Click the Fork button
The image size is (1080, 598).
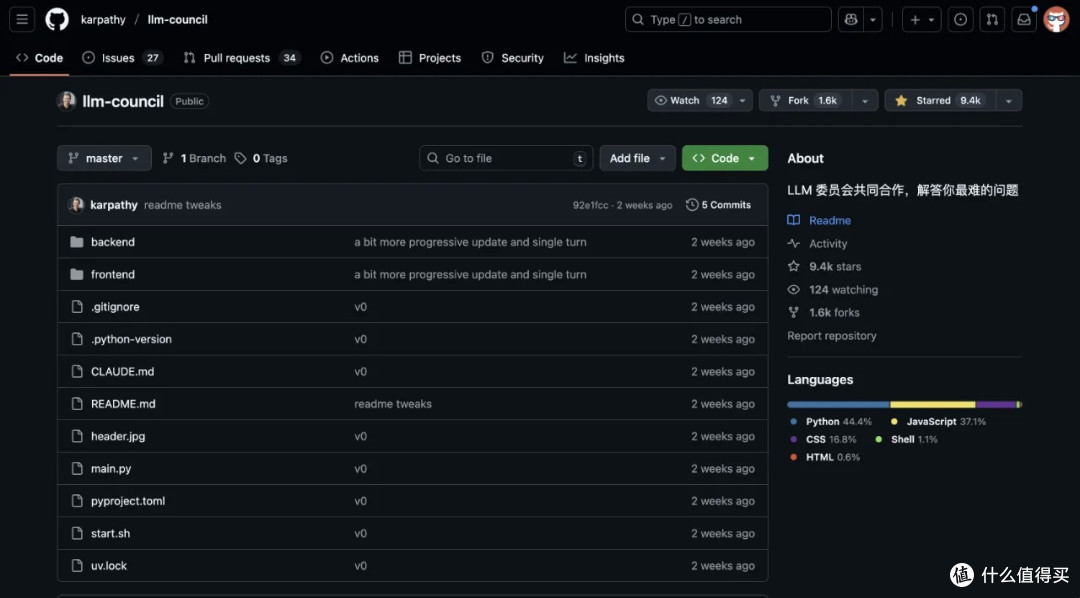pos(805,101)
